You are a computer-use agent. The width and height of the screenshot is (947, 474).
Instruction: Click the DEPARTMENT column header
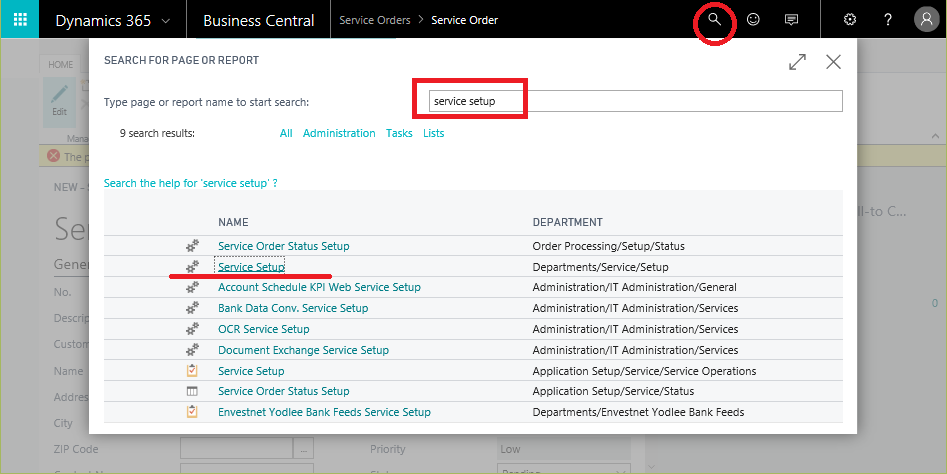pyautogui.click(x=568, y=222)
